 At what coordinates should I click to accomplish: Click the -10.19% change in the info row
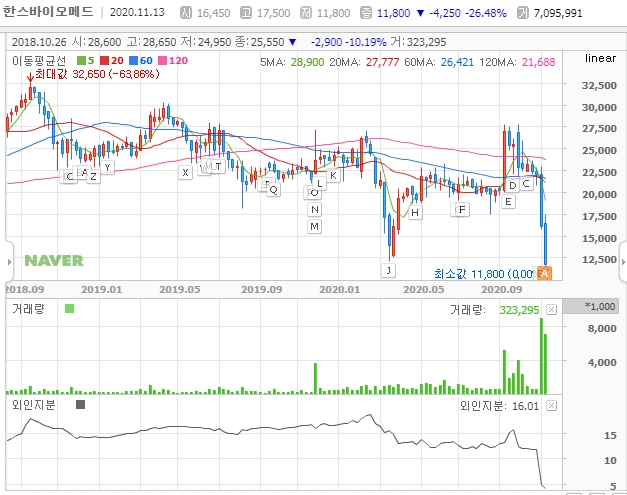pyautogui.click(x=366, y=42)
